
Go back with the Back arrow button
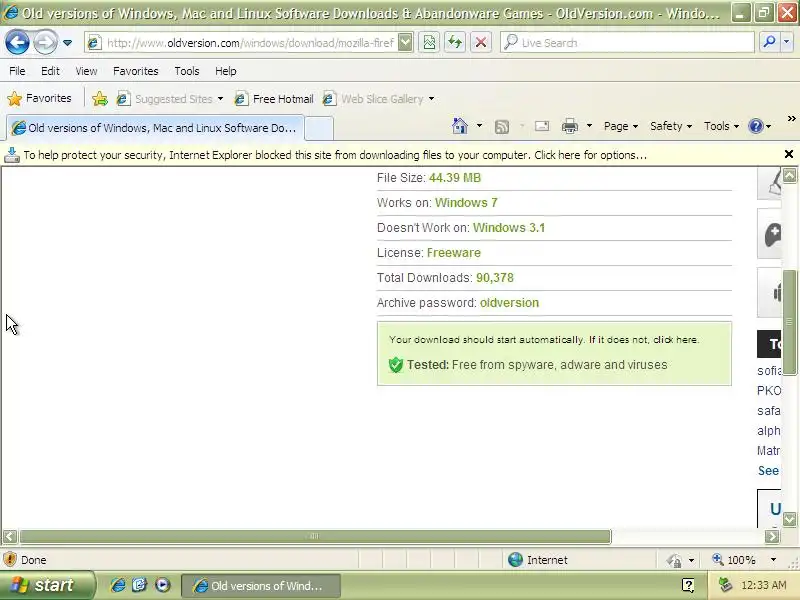(x=17, y=42)
